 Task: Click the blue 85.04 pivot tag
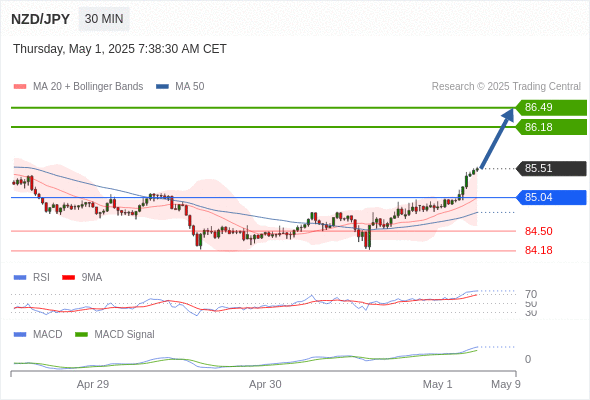pyautogui.click(x=551, y=197)
